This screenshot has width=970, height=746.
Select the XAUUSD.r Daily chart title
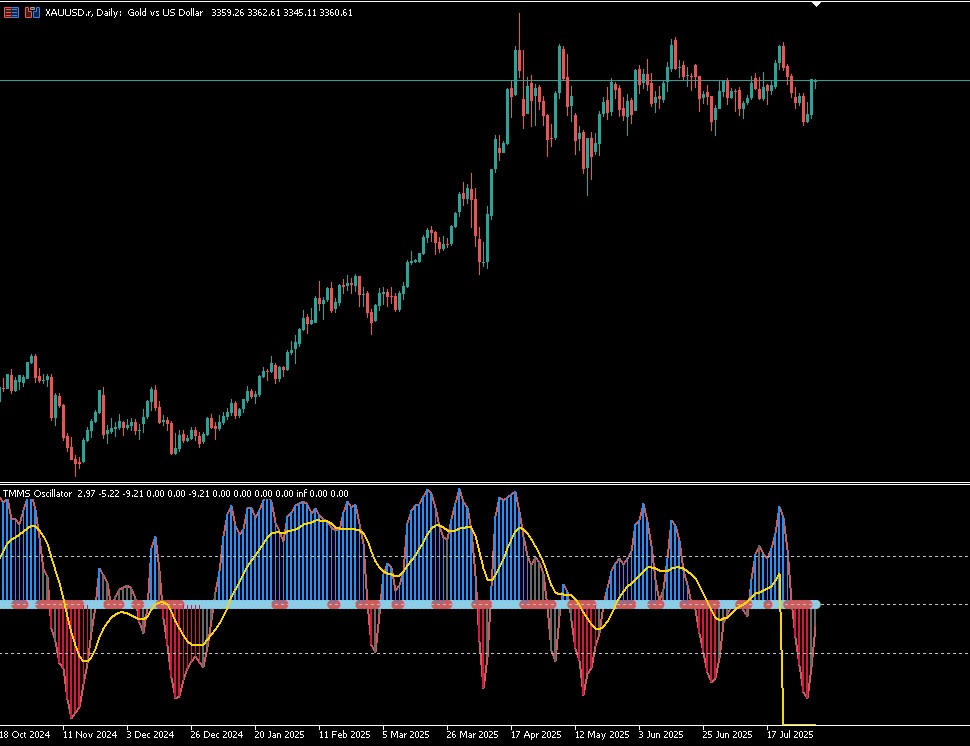pos(124,12)
